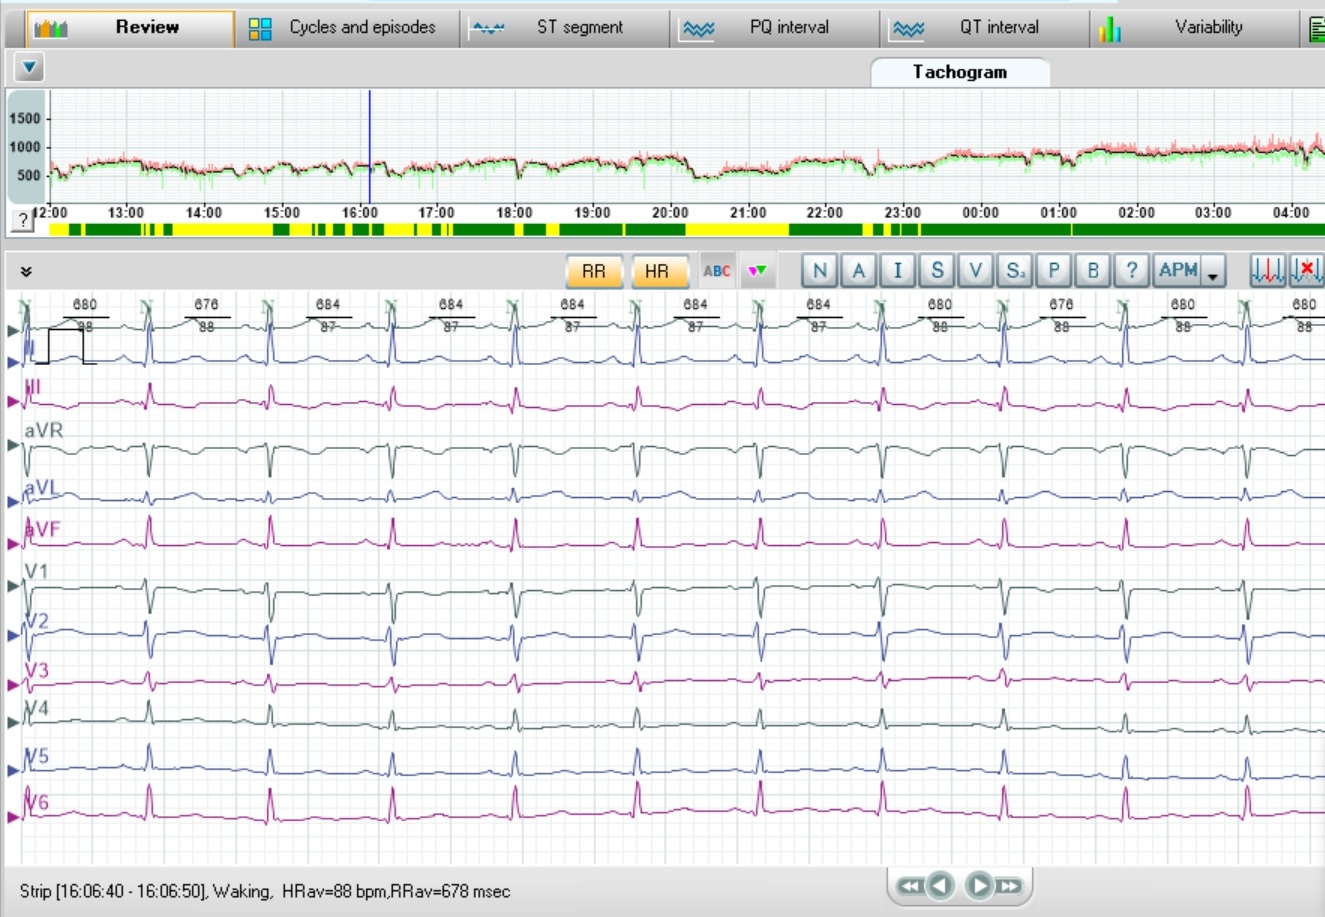Image resolution: width=1325 pixels, height=917 pixels.
Task: Click the V5 channel arrow marker
Action: point(13,771)
